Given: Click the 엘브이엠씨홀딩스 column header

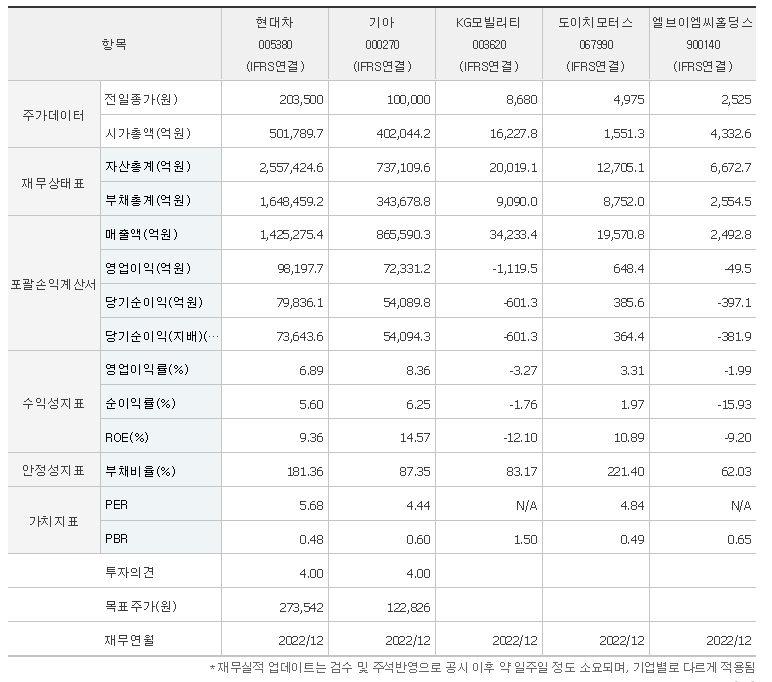Looking at the screenshot, I should tap(703, 44).
